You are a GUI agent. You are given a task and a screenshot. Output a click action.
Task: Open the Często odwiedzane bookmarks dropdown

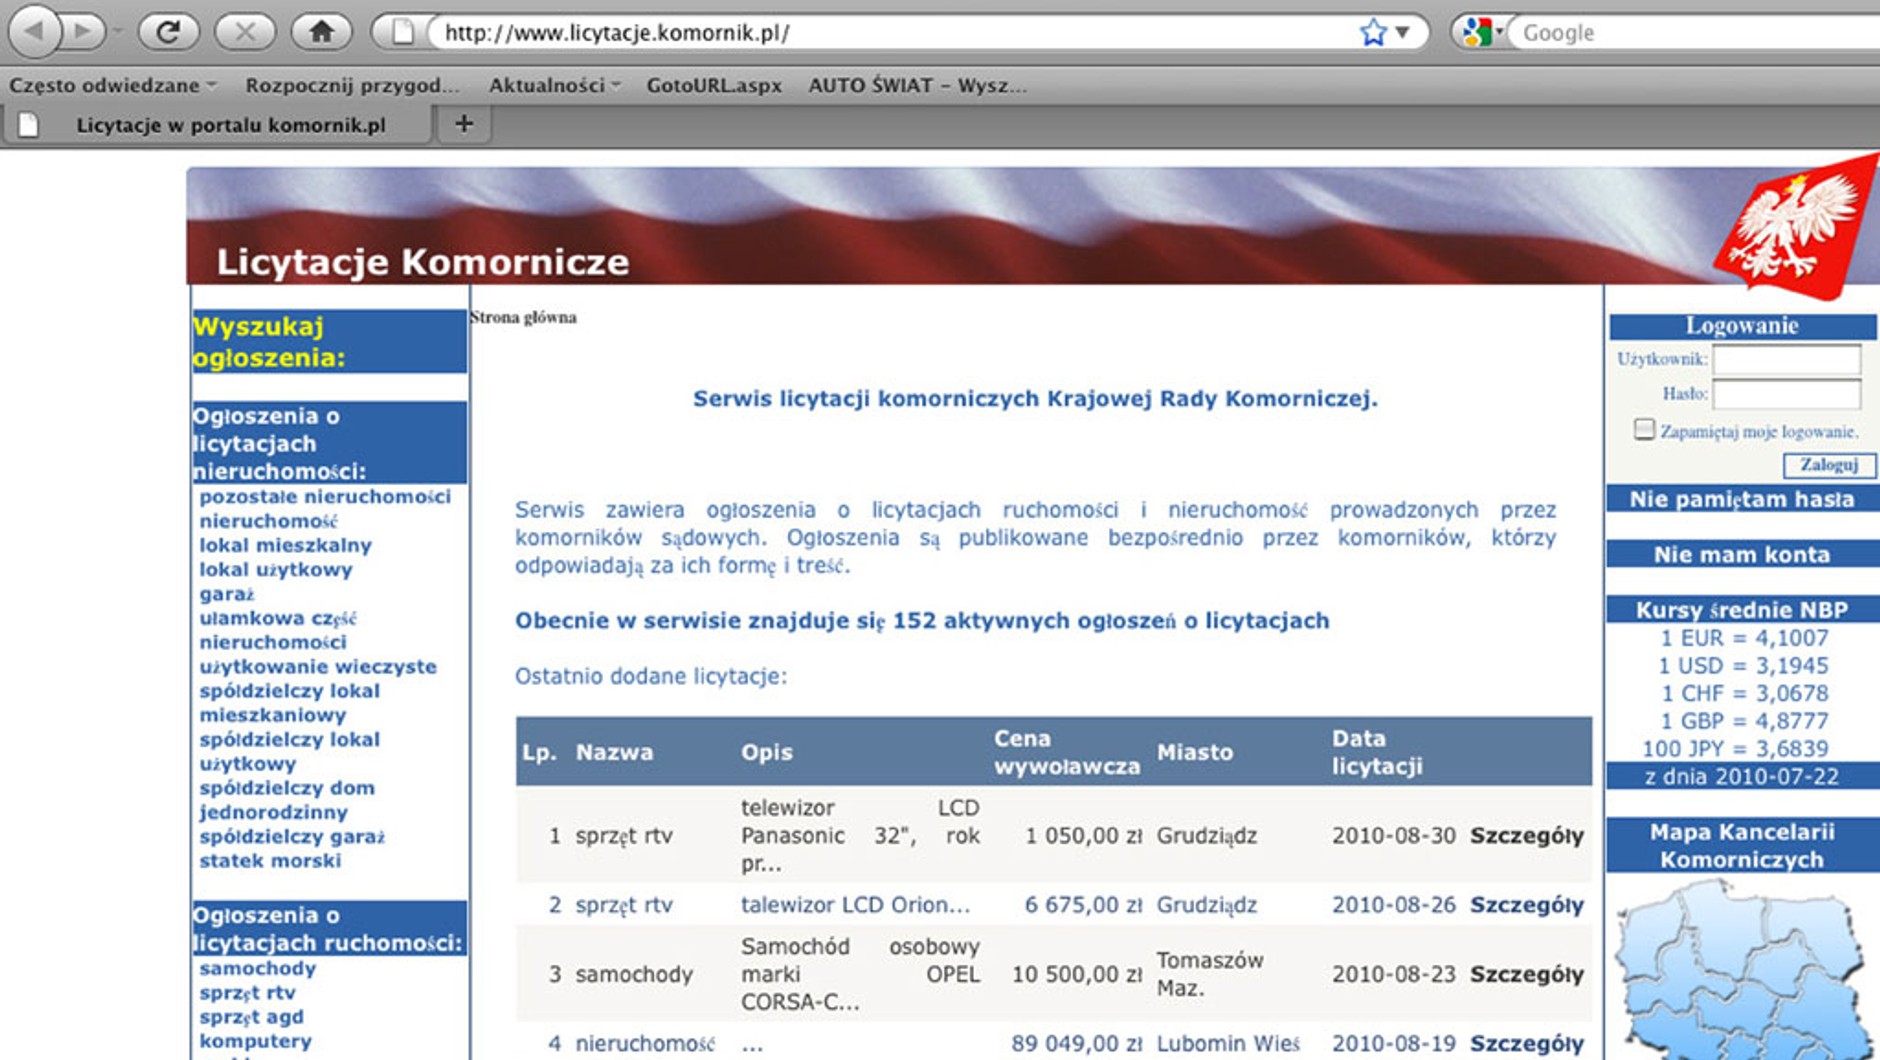click(x=112, y=86)
